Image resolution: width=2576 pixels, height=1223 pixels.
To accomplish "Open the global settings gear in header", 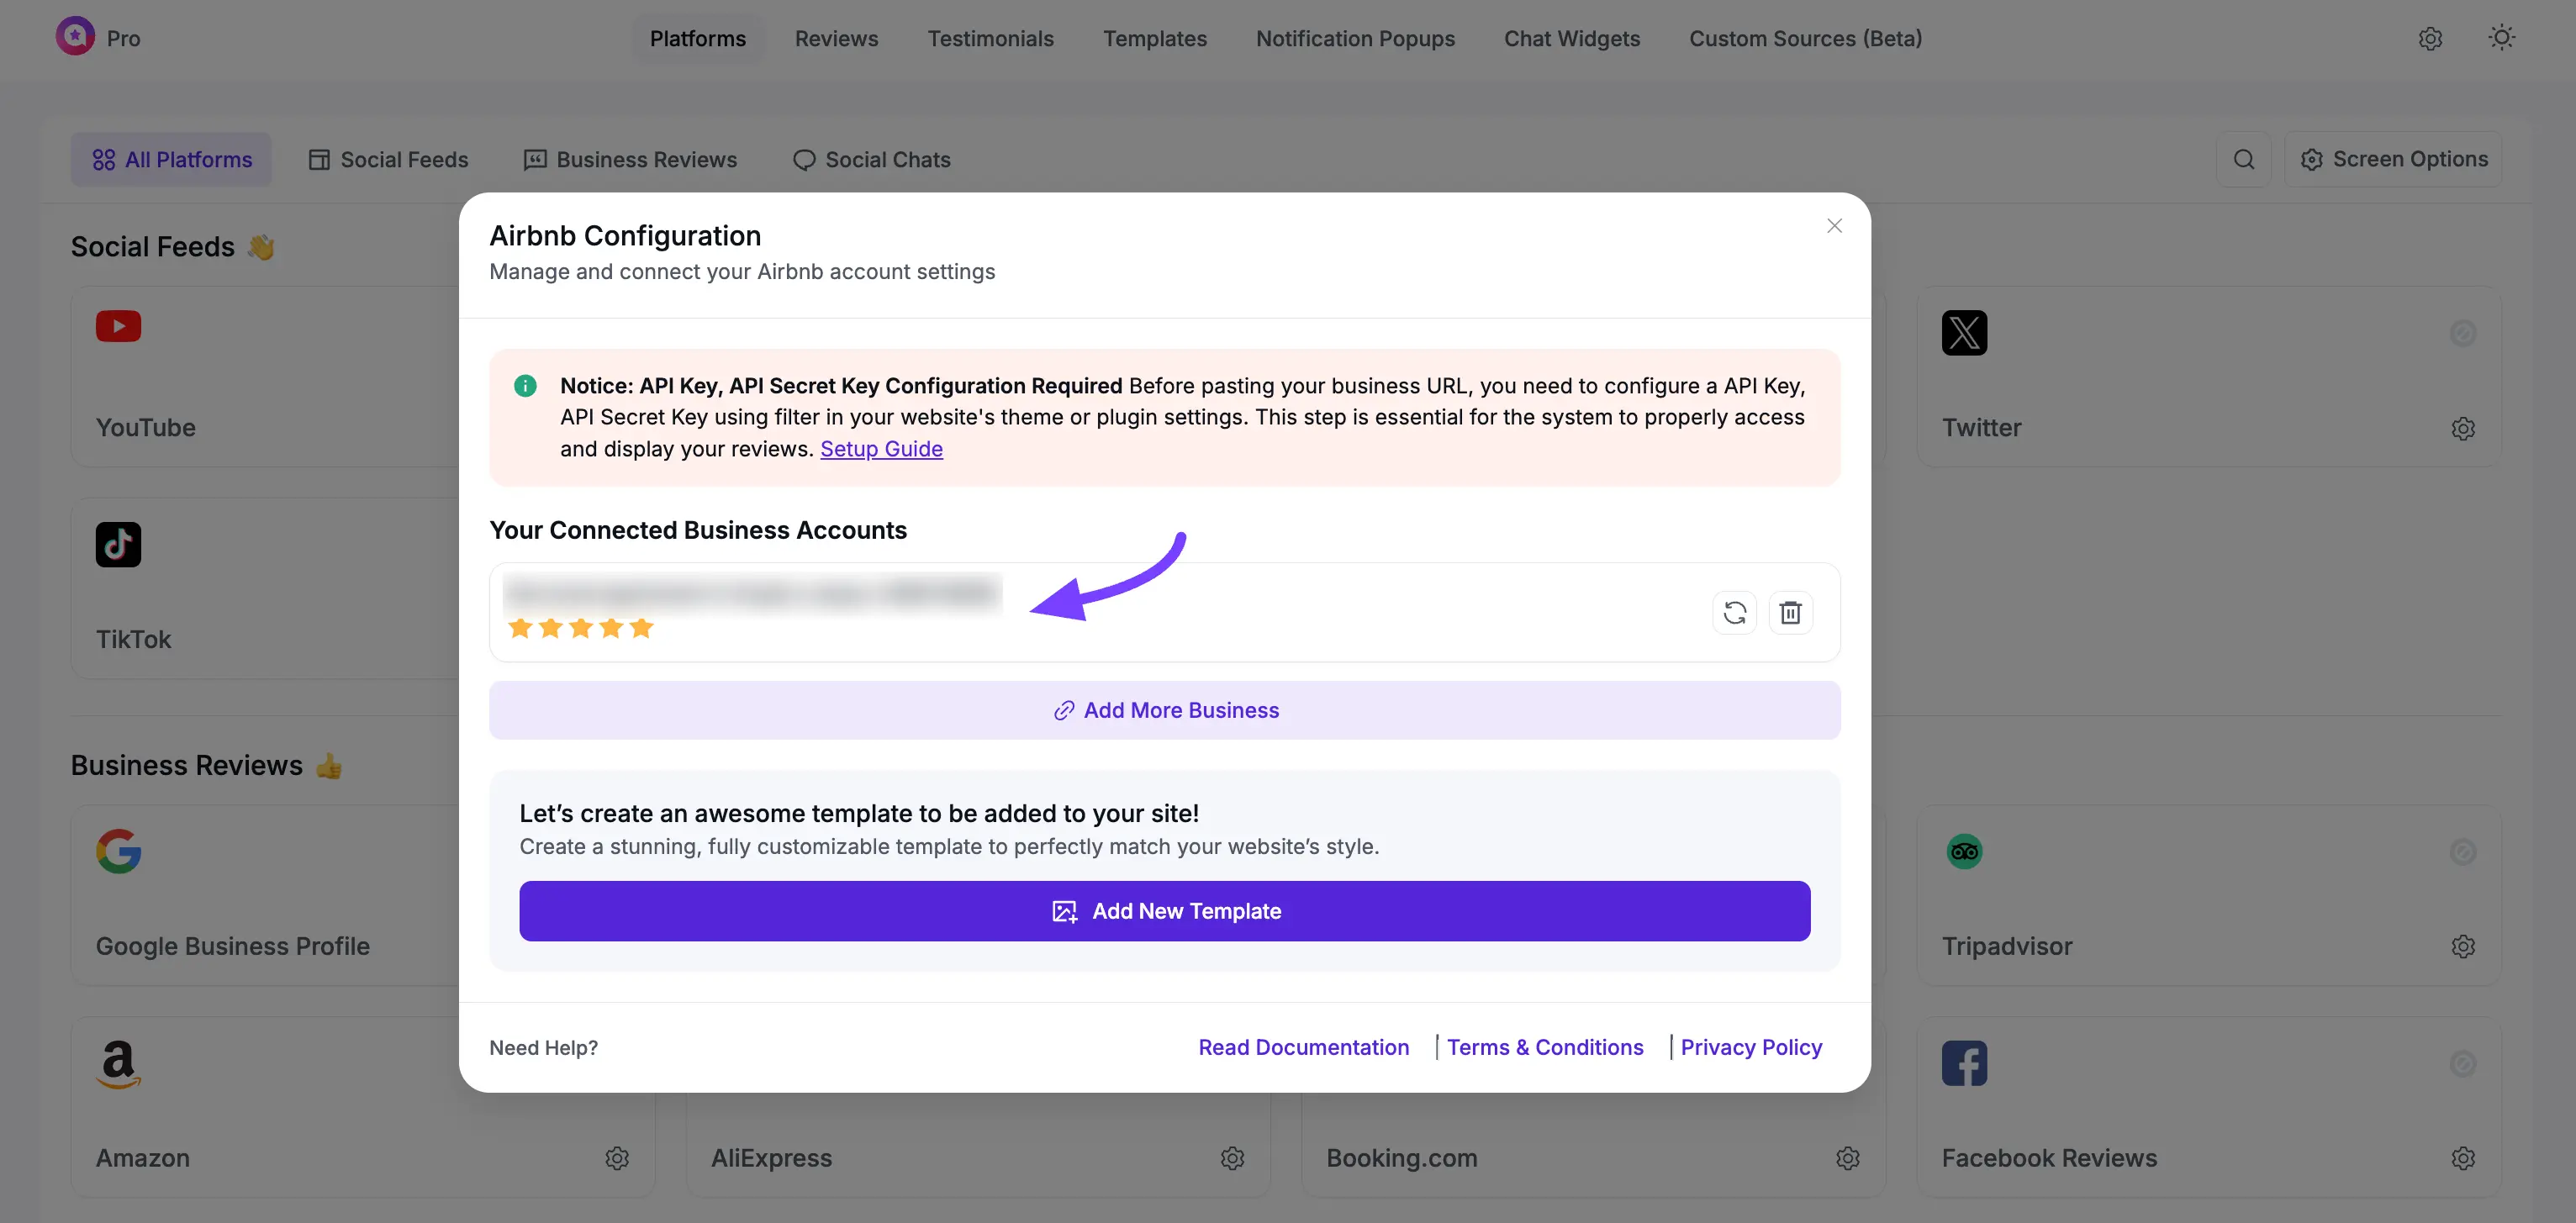I will pyautogui.click(x=2430, y=38).
